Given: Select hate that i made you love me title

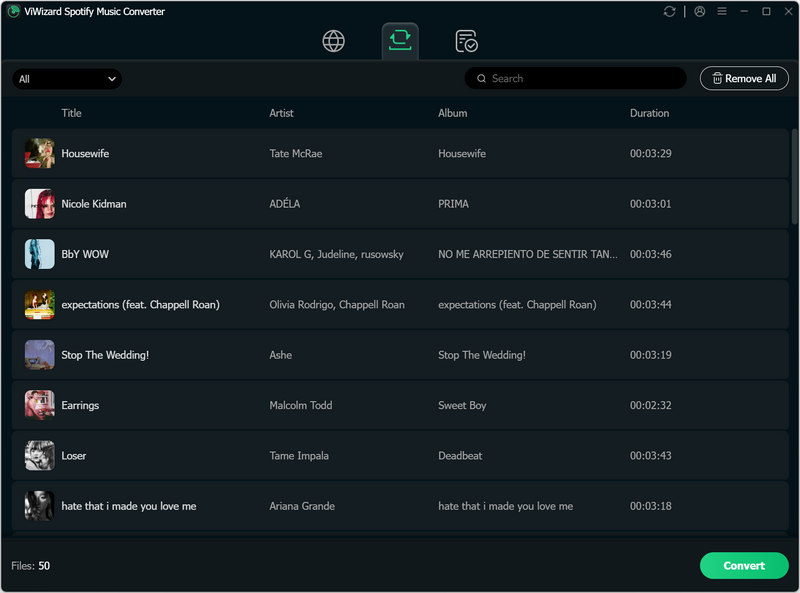Looking at the screenshot, I should coord(129,506).
